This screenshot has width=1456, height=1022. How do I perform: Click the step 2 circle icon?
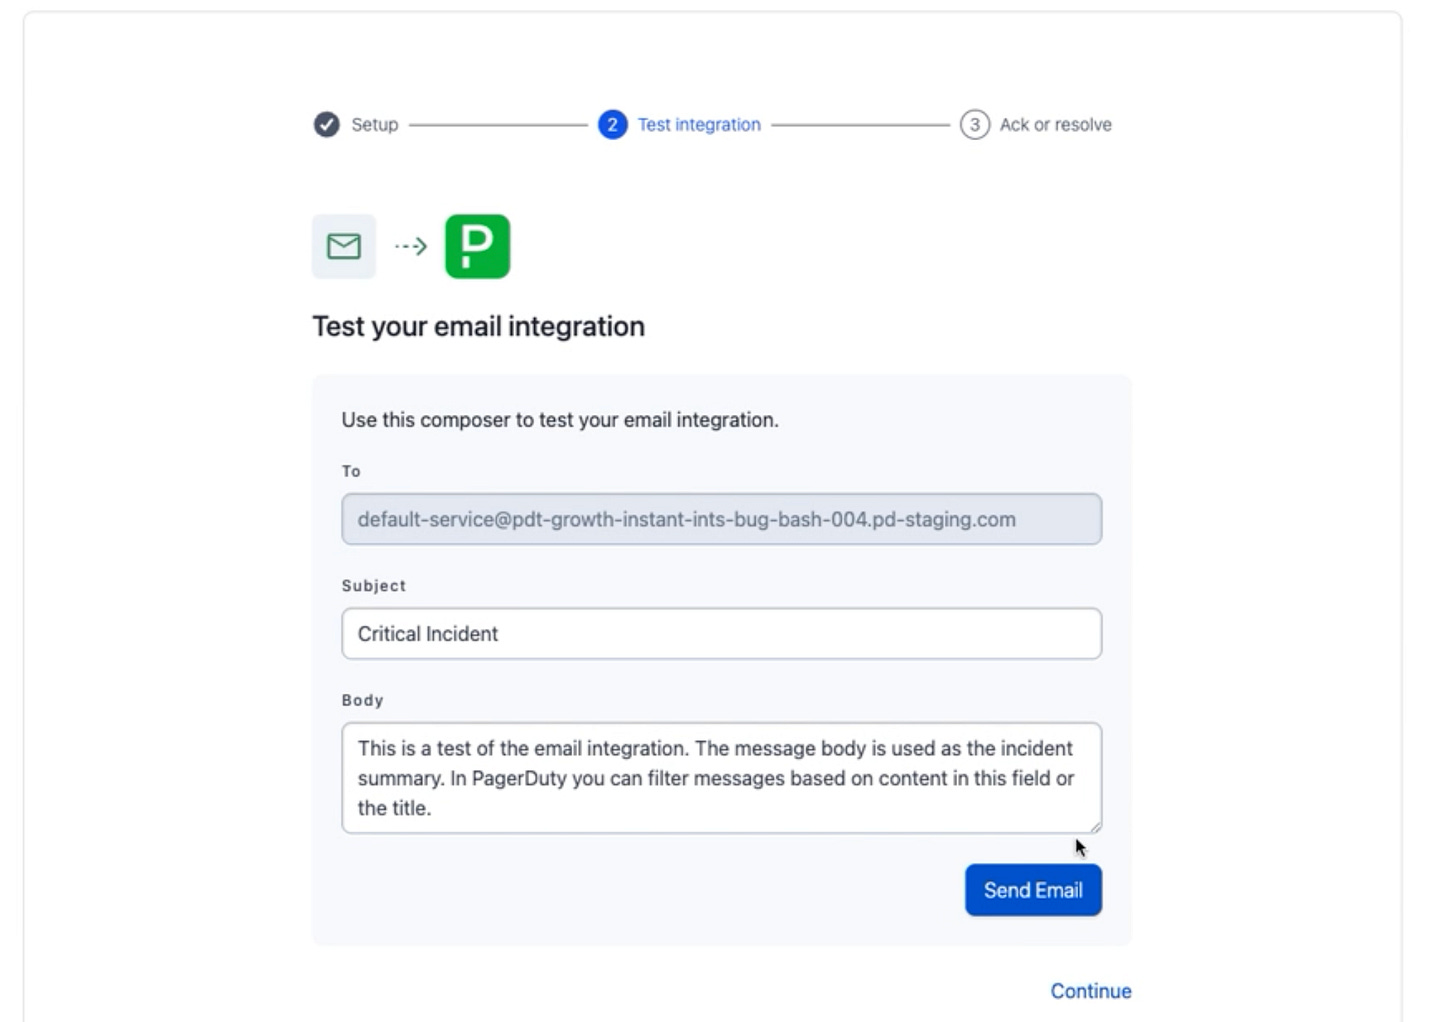612,124
